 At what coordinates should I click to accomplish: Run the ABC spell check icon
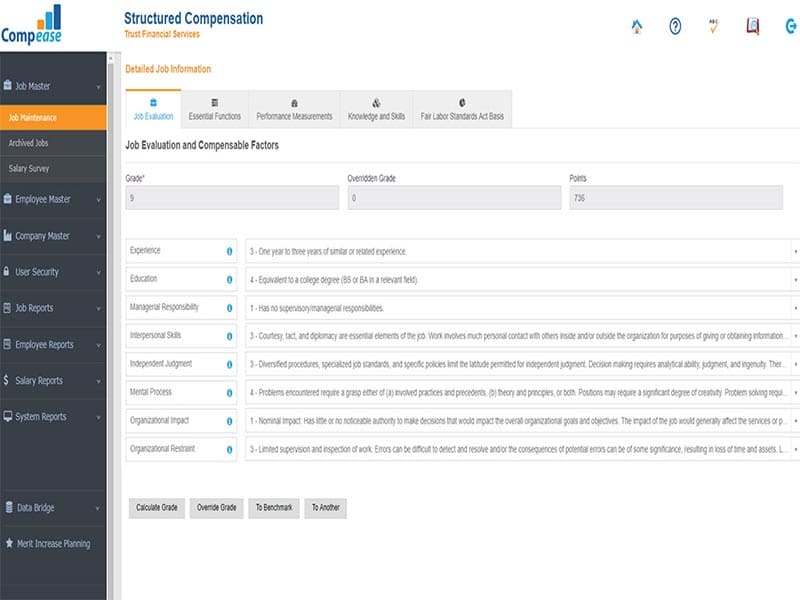(x=714, y=27)
